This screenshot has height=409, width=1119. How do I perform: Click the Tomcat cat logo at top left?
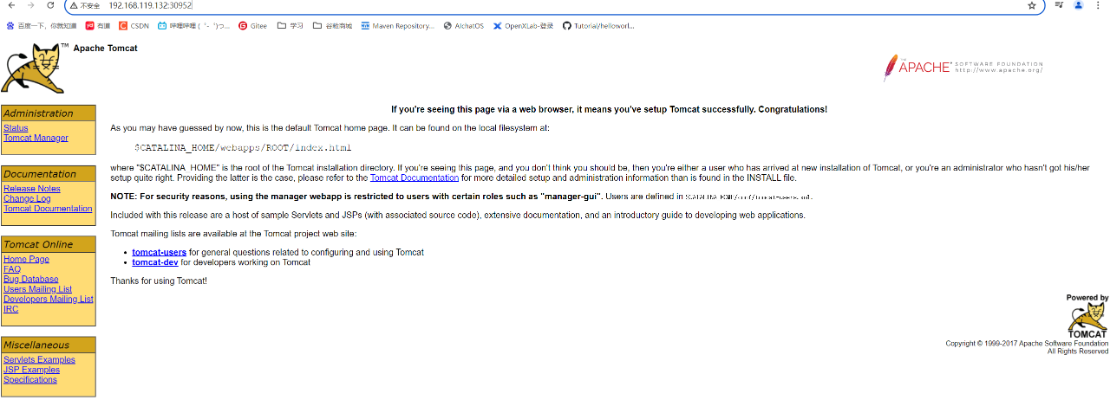pyautogui.click(x=33, y=69)
